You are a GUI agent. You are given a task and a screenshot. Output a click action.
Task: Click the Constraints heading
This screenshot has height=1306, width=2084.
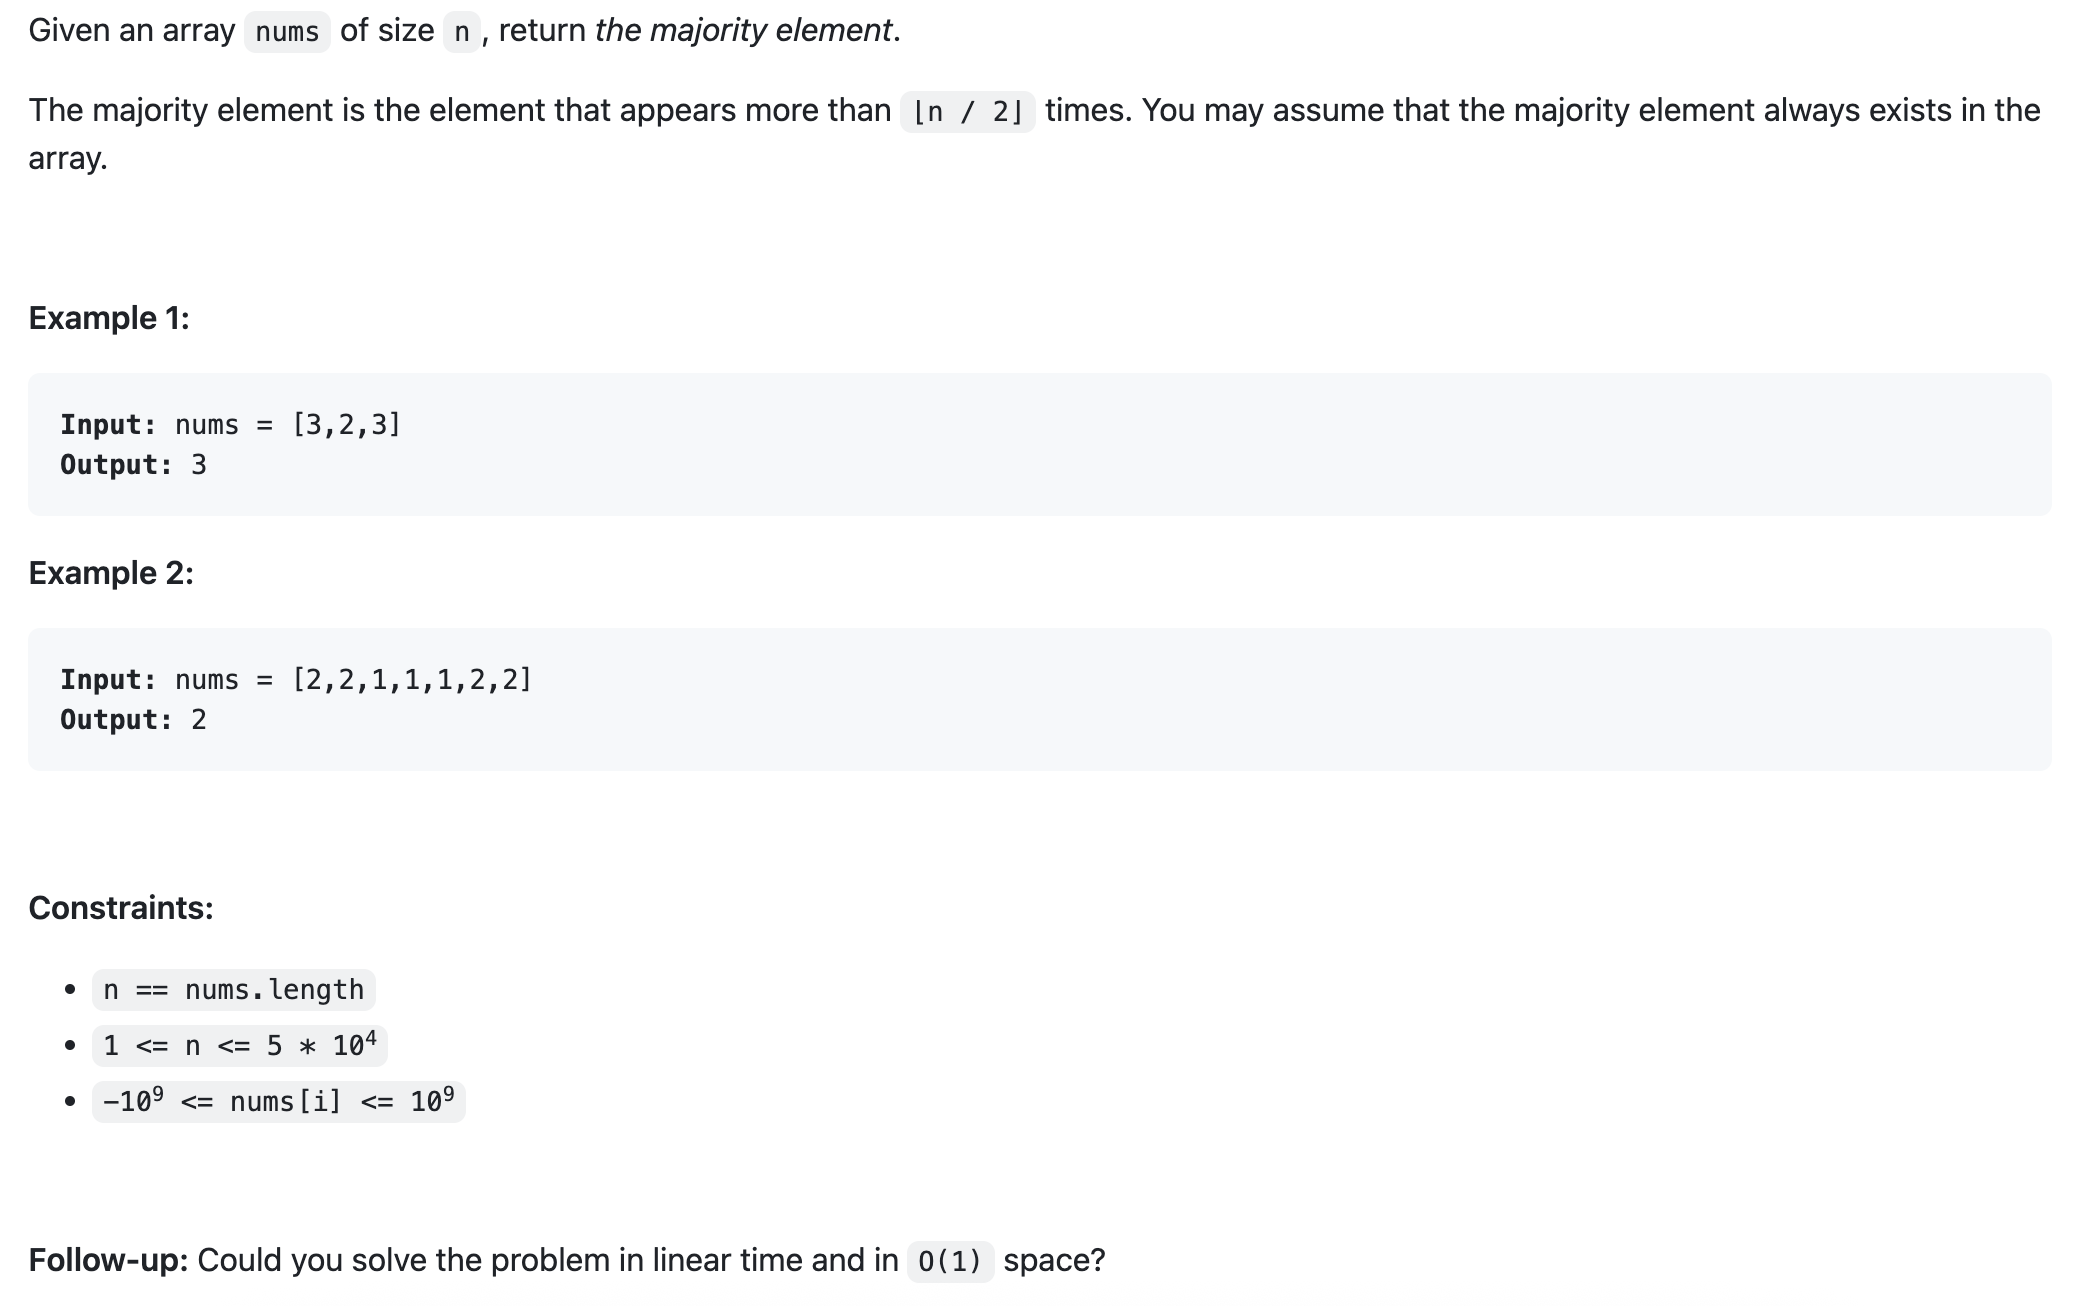pos(121,908)
